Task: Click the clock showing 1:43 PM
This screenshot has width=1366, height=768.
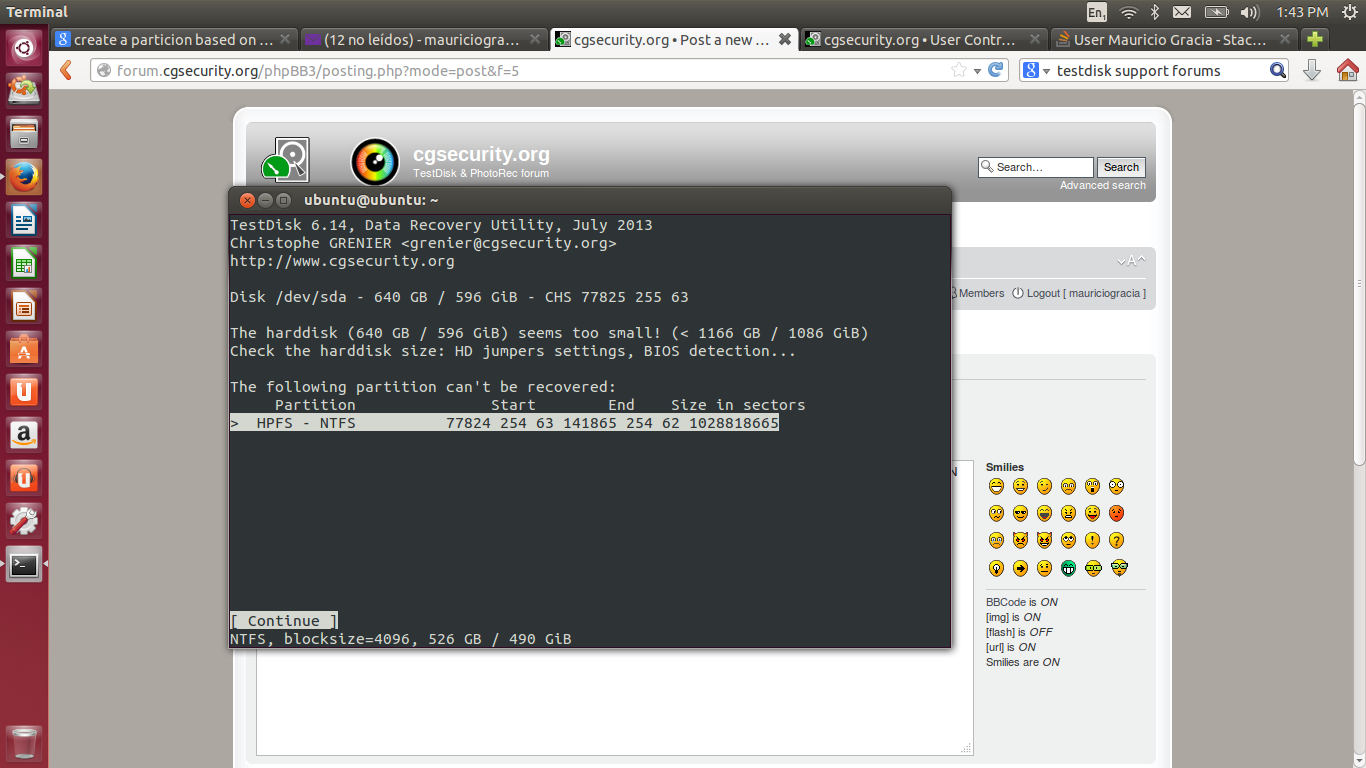Action: (x=1302, y=12)
